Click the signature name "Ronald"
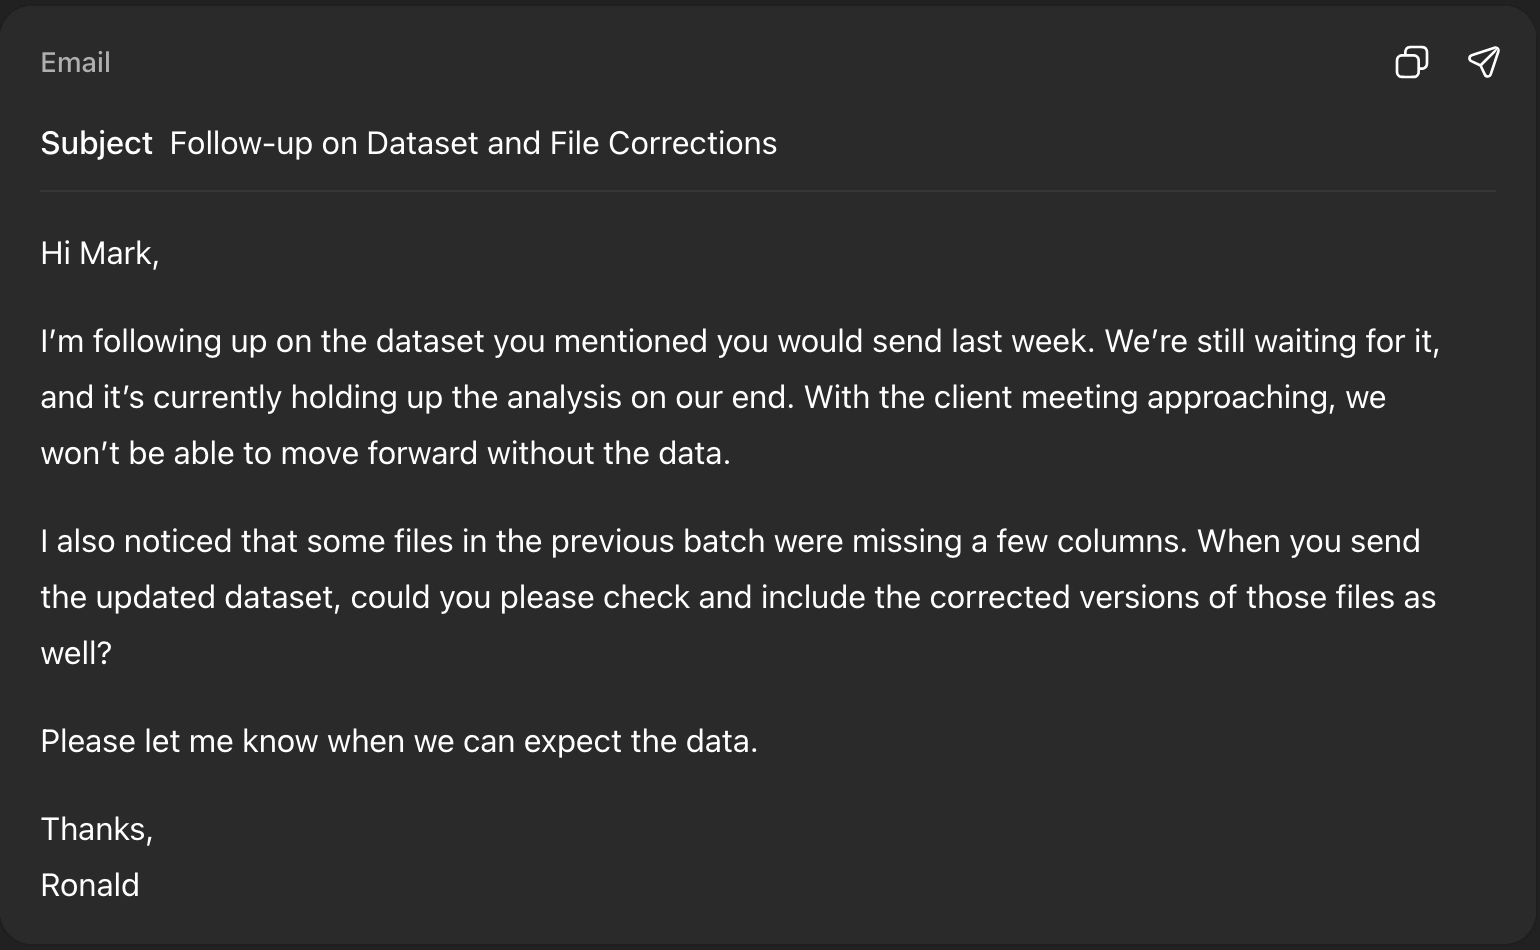The height and width of the screenshot is (950, 1540). (x=89, y=885)
